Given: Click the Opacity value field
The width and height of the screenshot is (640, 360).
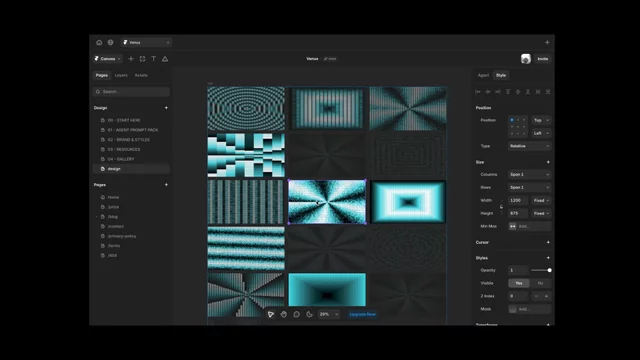Looking at the screenshot, I should coord(518,270).
